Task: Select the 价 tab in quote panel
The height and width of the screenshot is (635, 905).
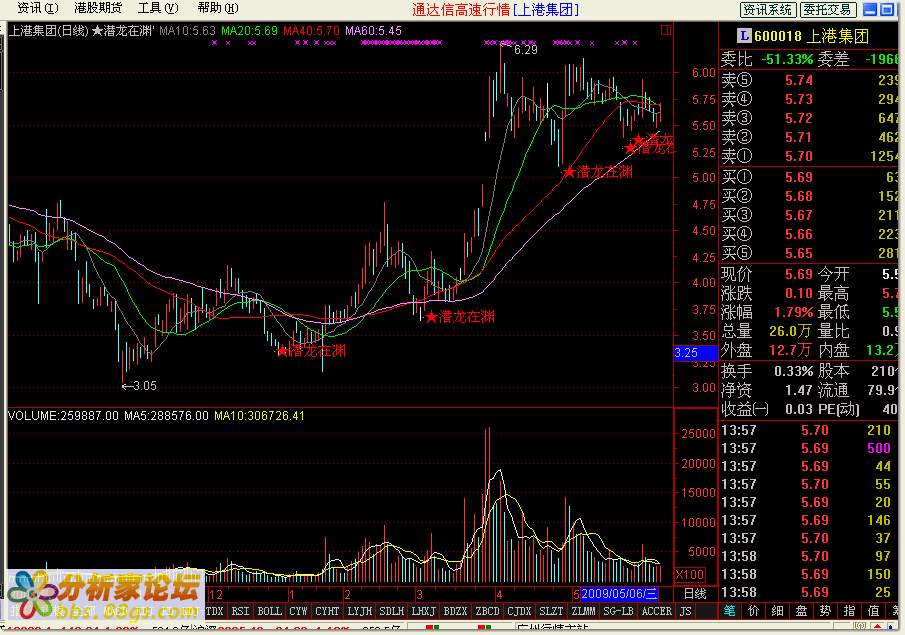Action: (754, 611)
